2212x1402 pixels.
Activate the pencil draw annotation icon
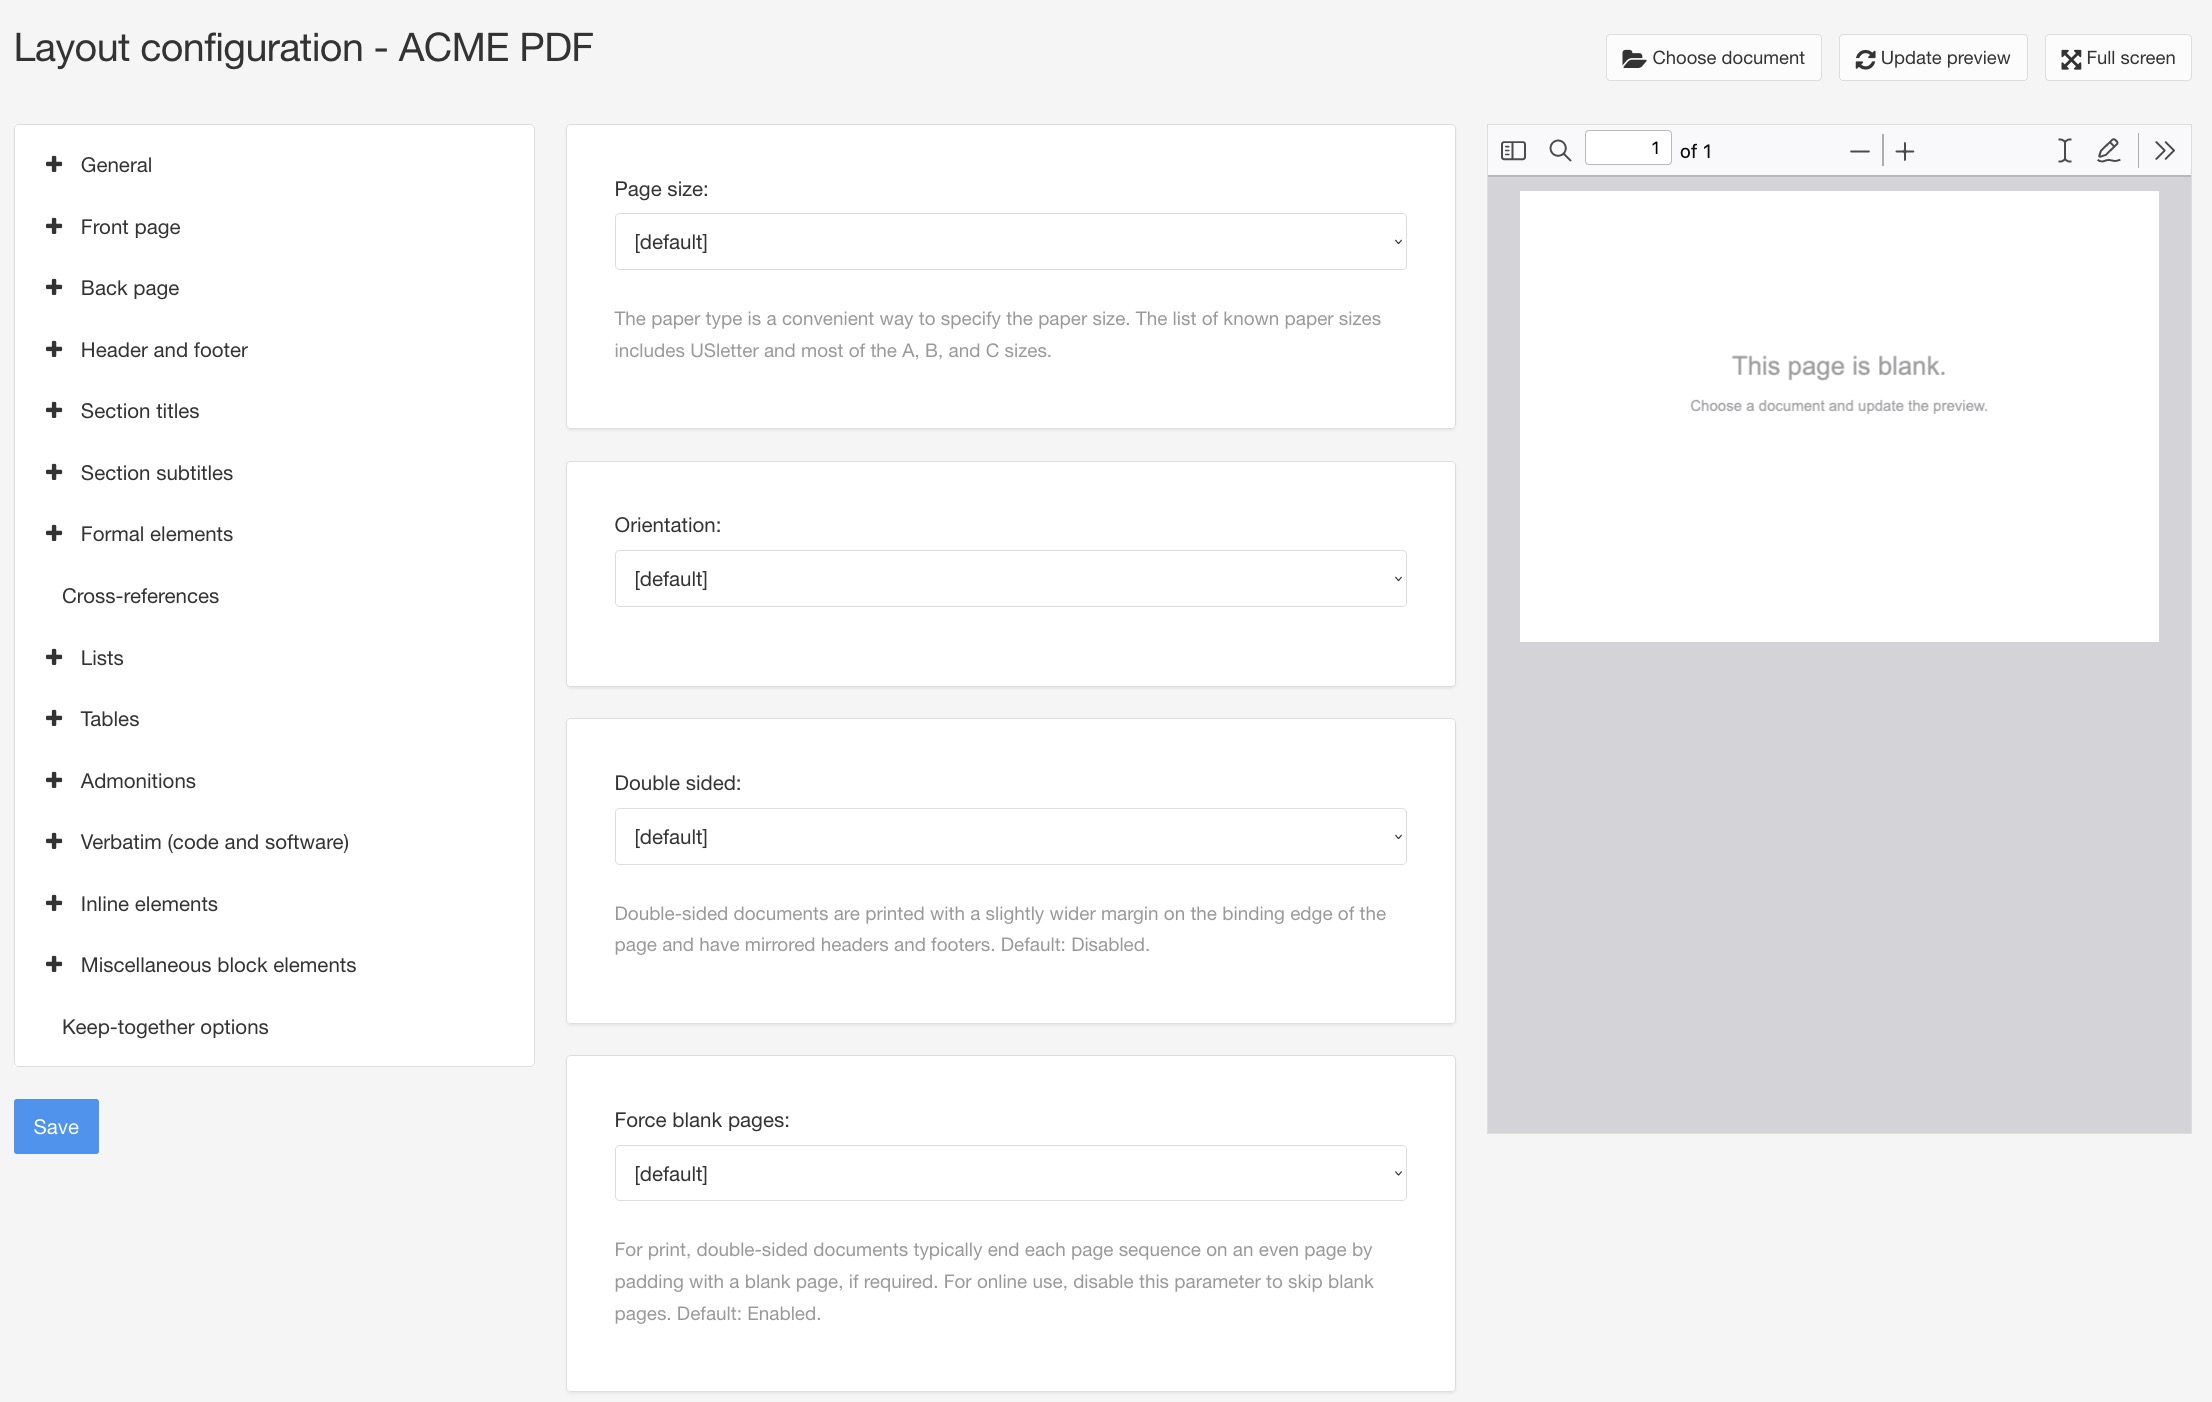(x=2108, y=151)
